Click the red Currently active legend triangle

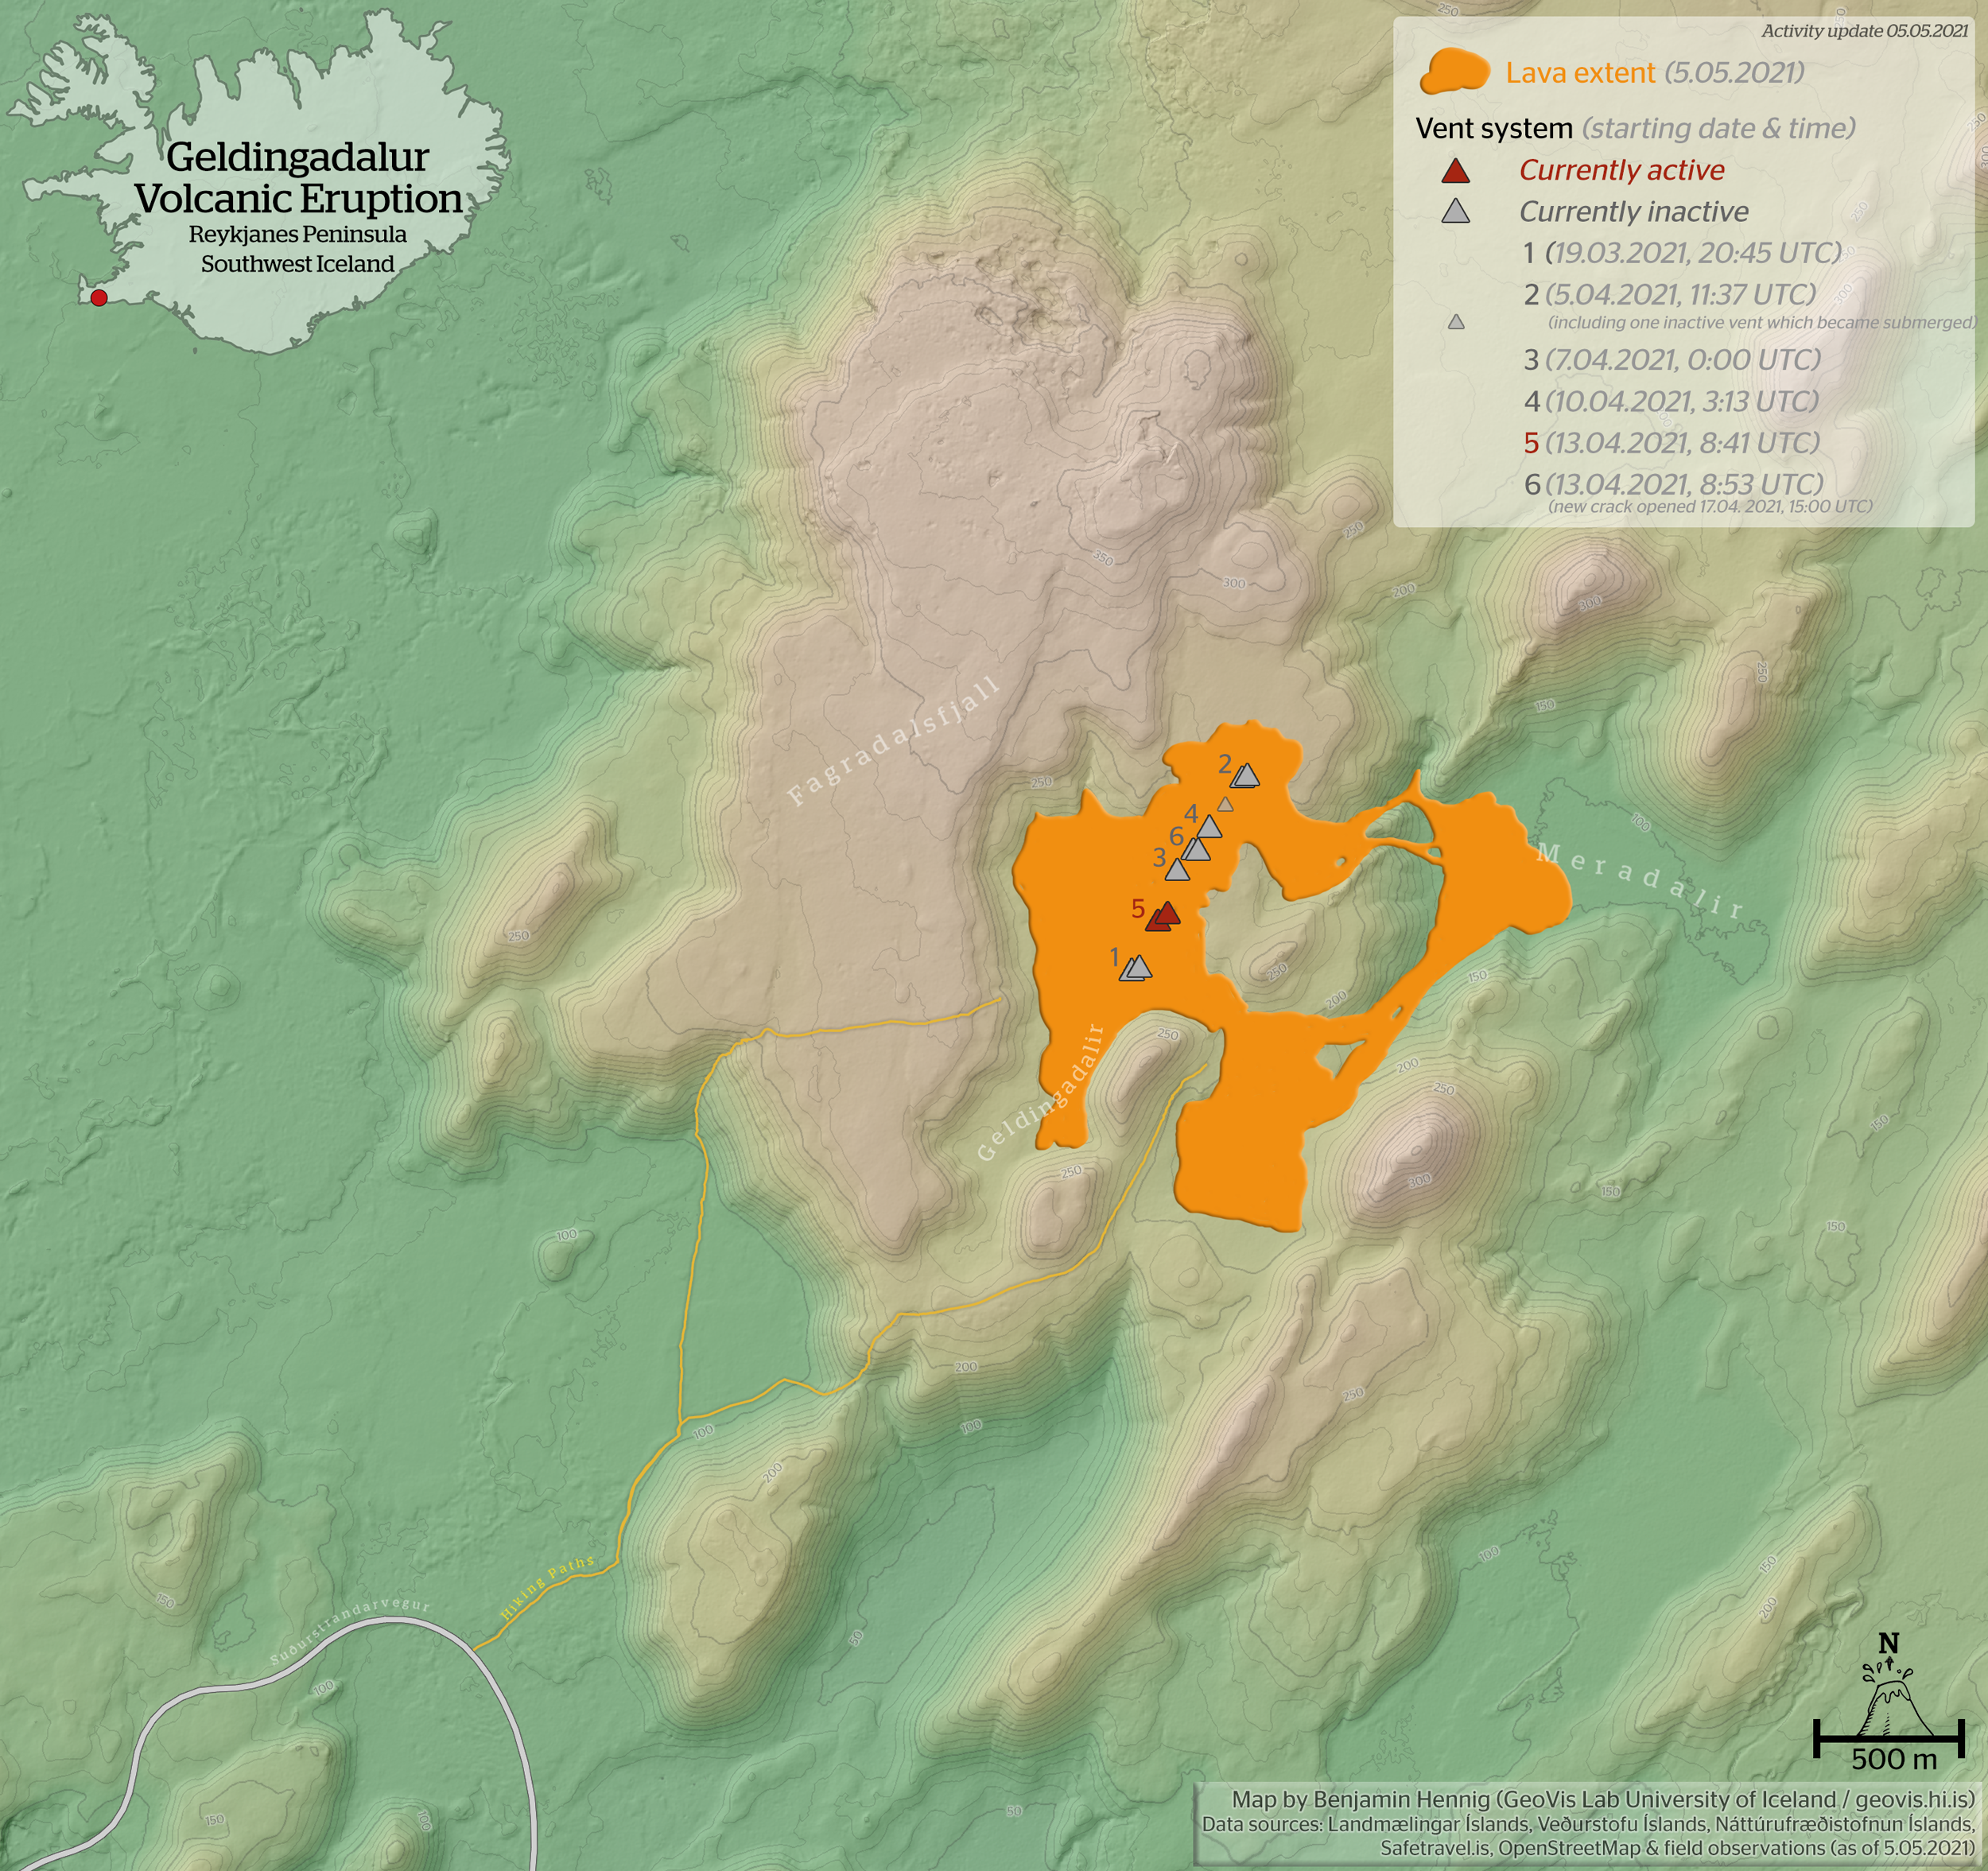point(1456,171)
